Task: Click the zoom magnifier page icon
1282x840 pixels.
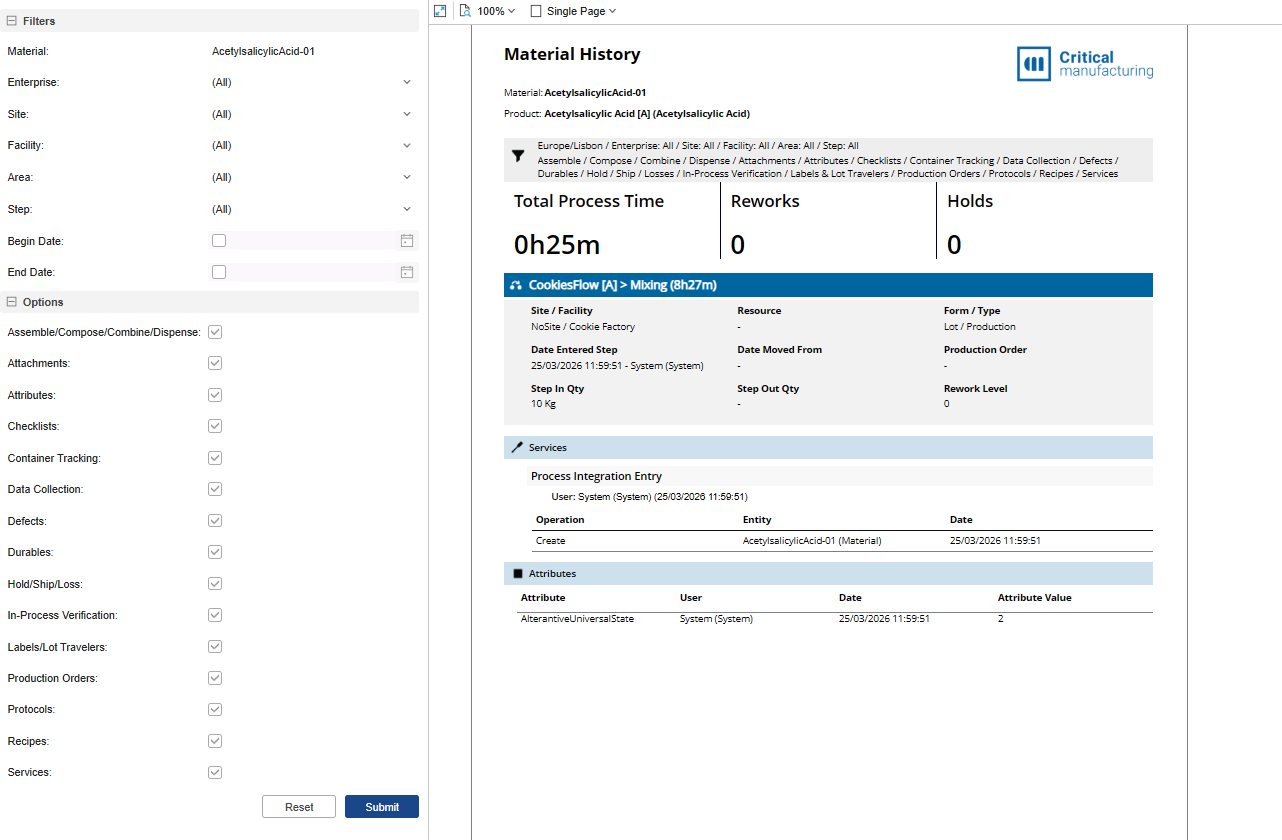Action: (465, 11)
